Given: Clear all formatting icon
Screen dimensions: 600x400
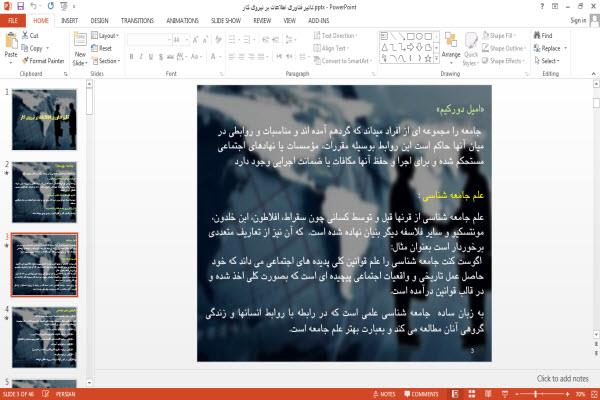Looking at the screenshot, I should [218, 39].
